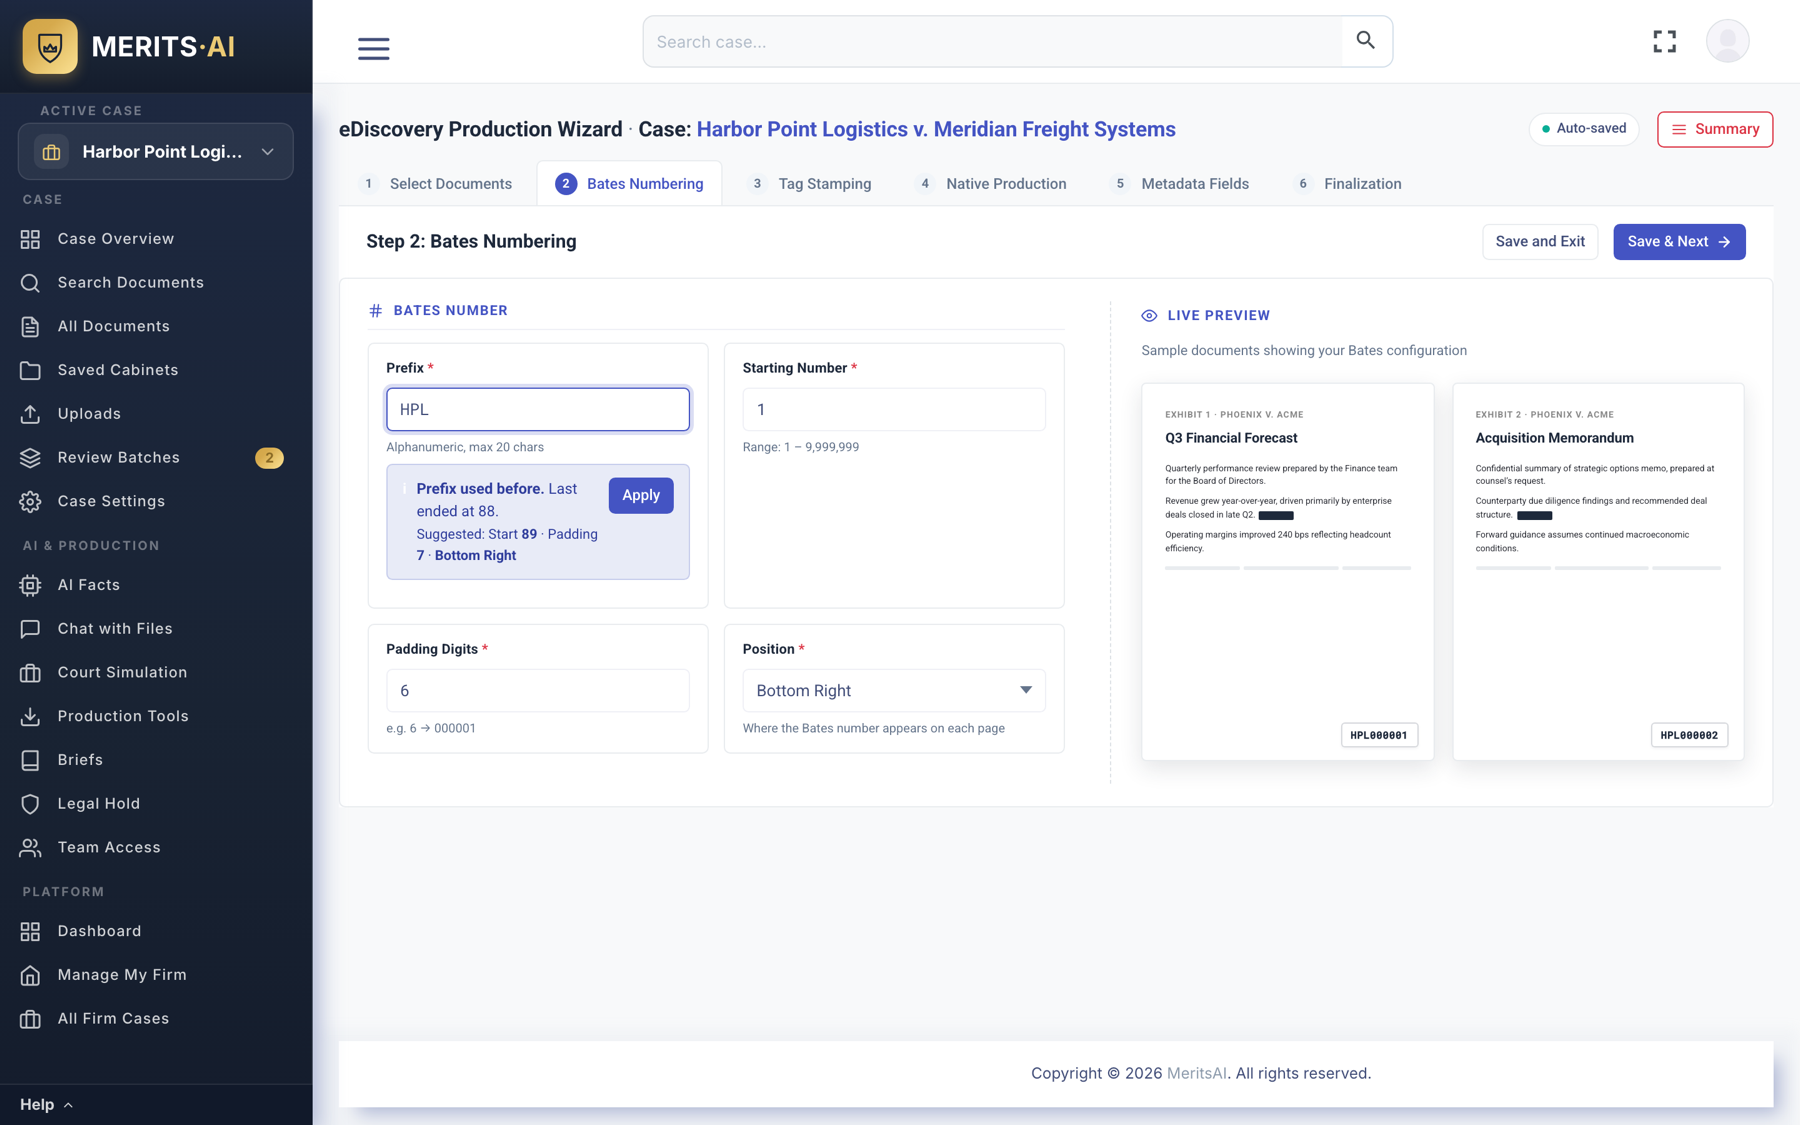The image size is (1800, 1125).
Task: Focus the Prefix input field
Action: (x=538, y=409)
